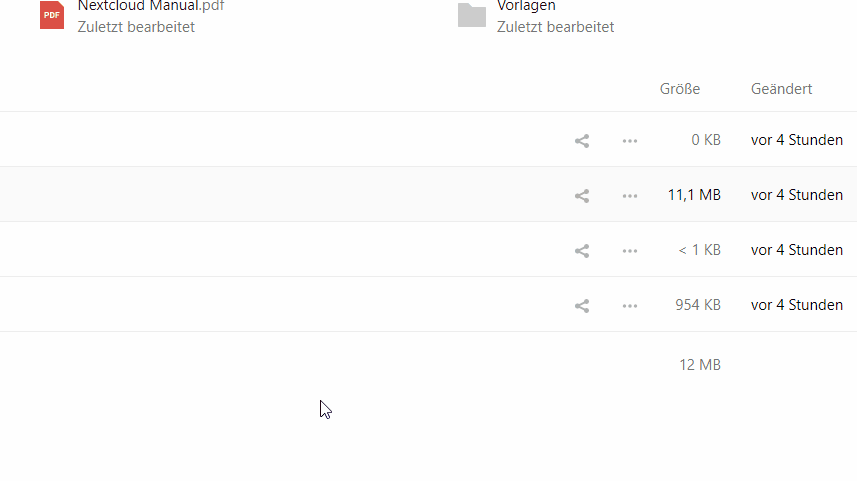Share the item smaller than 1 KB
This screenshot has height=481, width=857.
[x=582, y=251]
